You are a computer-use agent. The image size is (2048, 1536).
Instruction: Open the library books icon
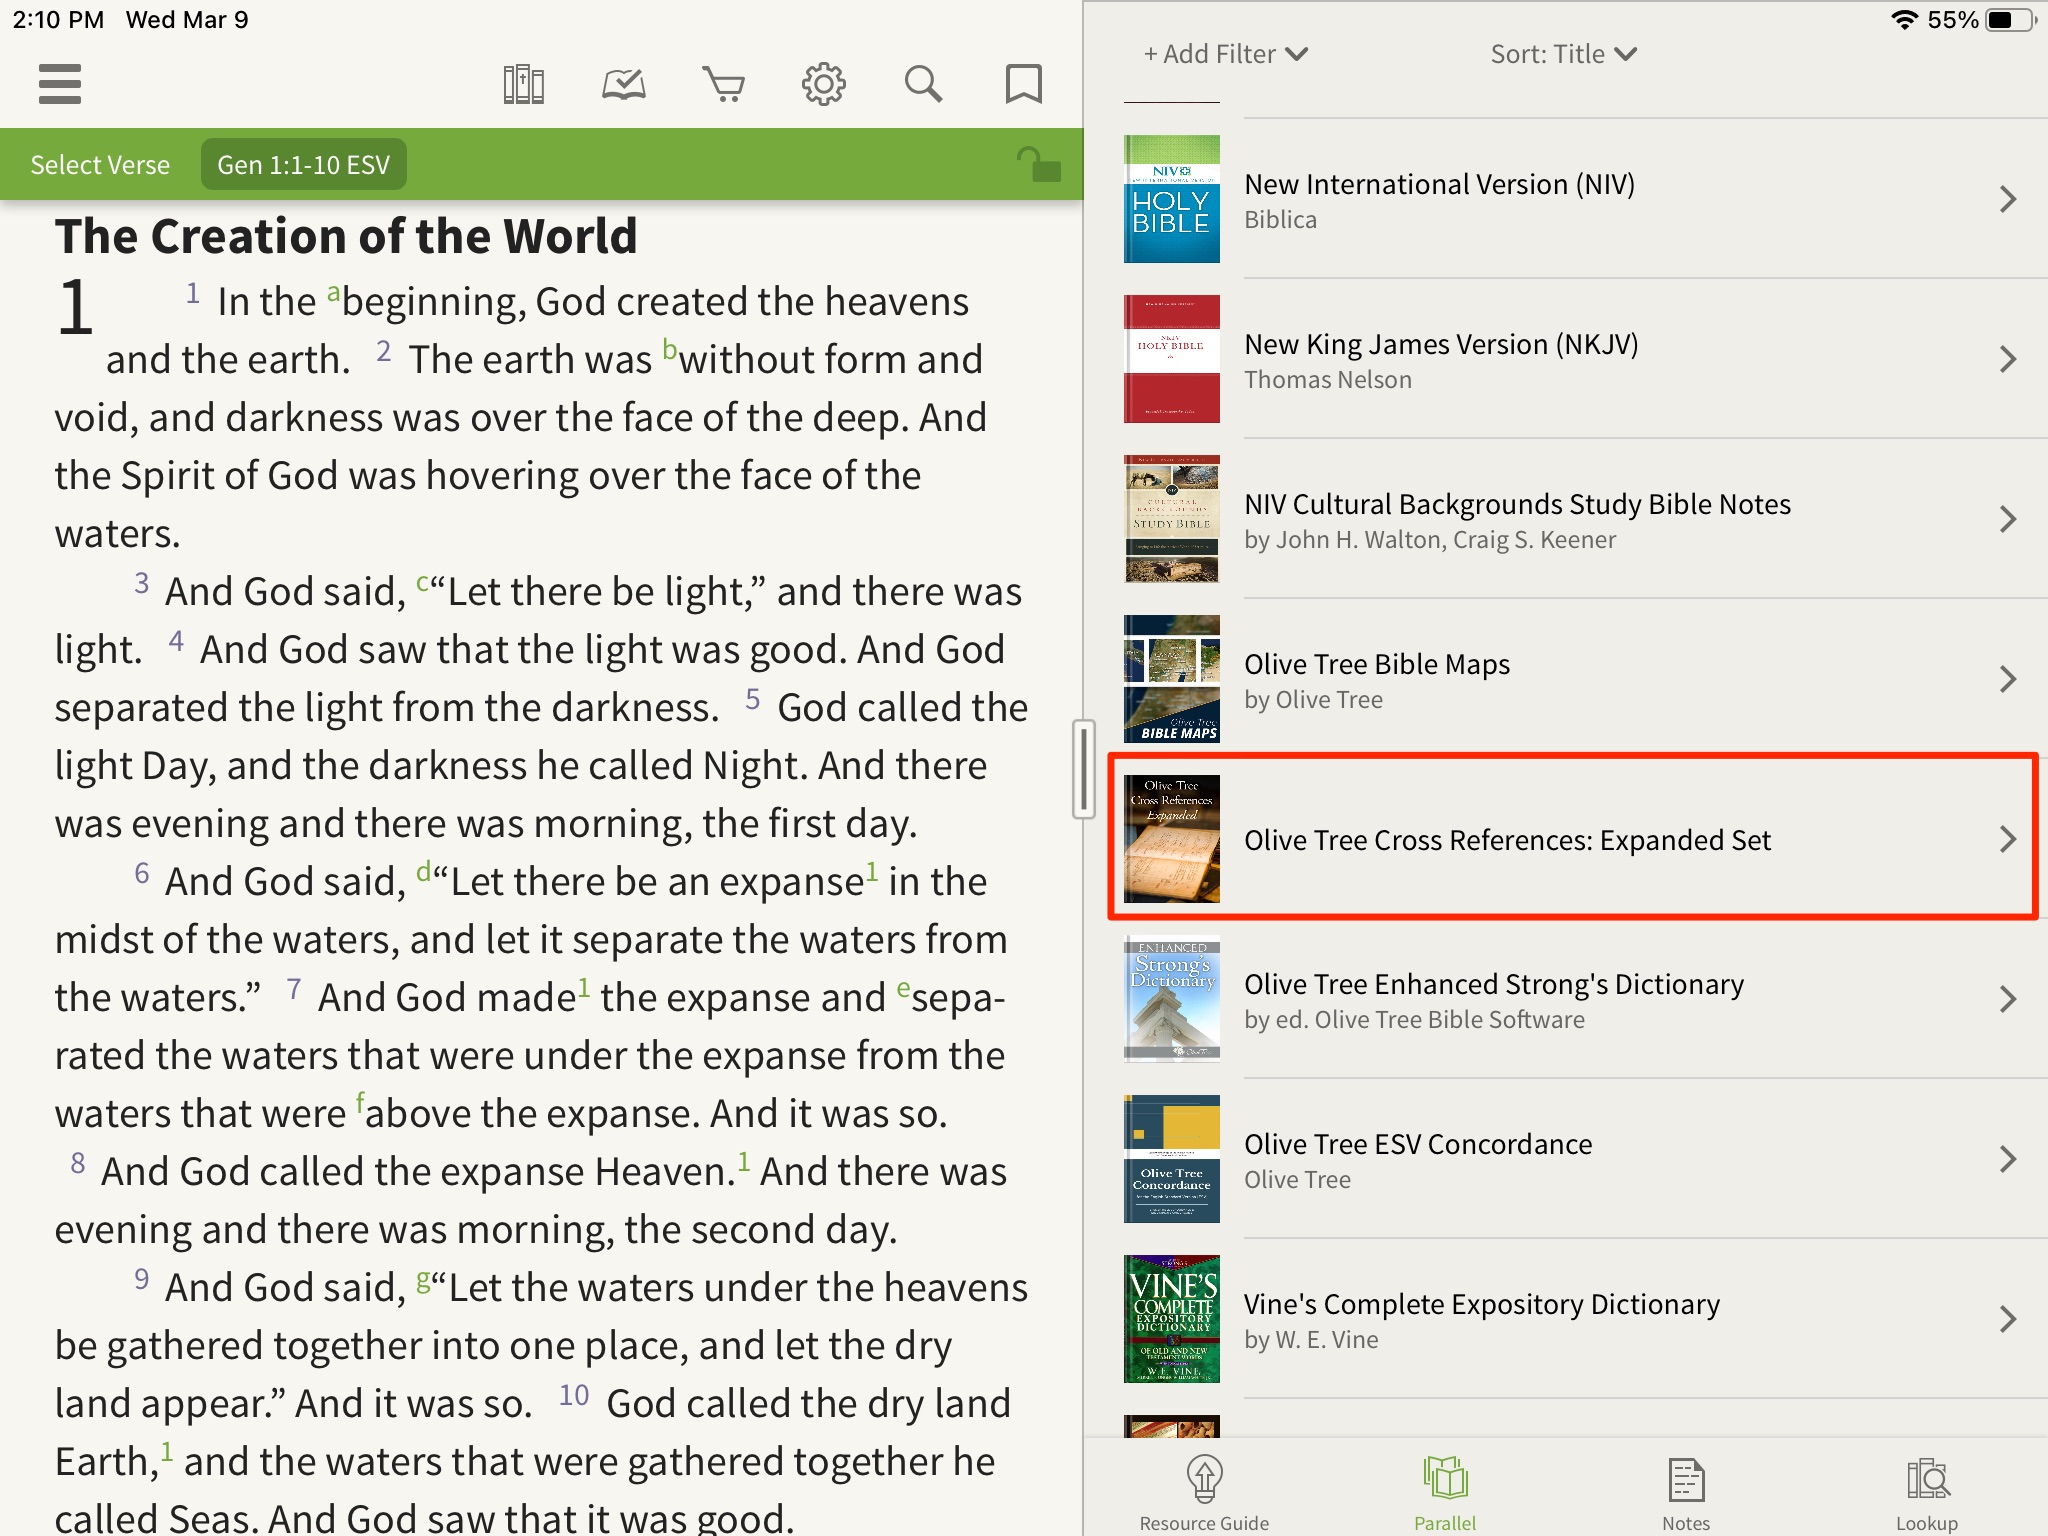click(x=523, y=84)
